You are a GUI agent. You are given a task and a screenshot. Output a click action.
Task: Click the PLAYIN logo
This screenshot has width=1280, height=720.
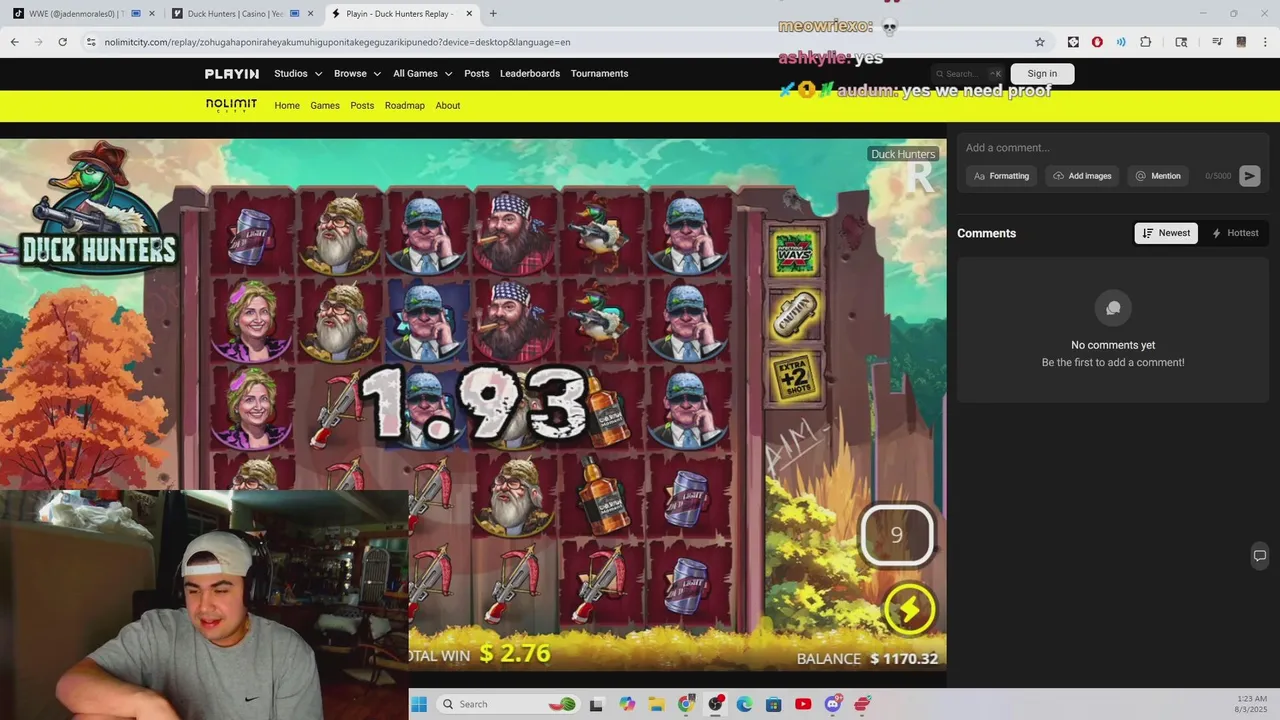coord(232,74)
